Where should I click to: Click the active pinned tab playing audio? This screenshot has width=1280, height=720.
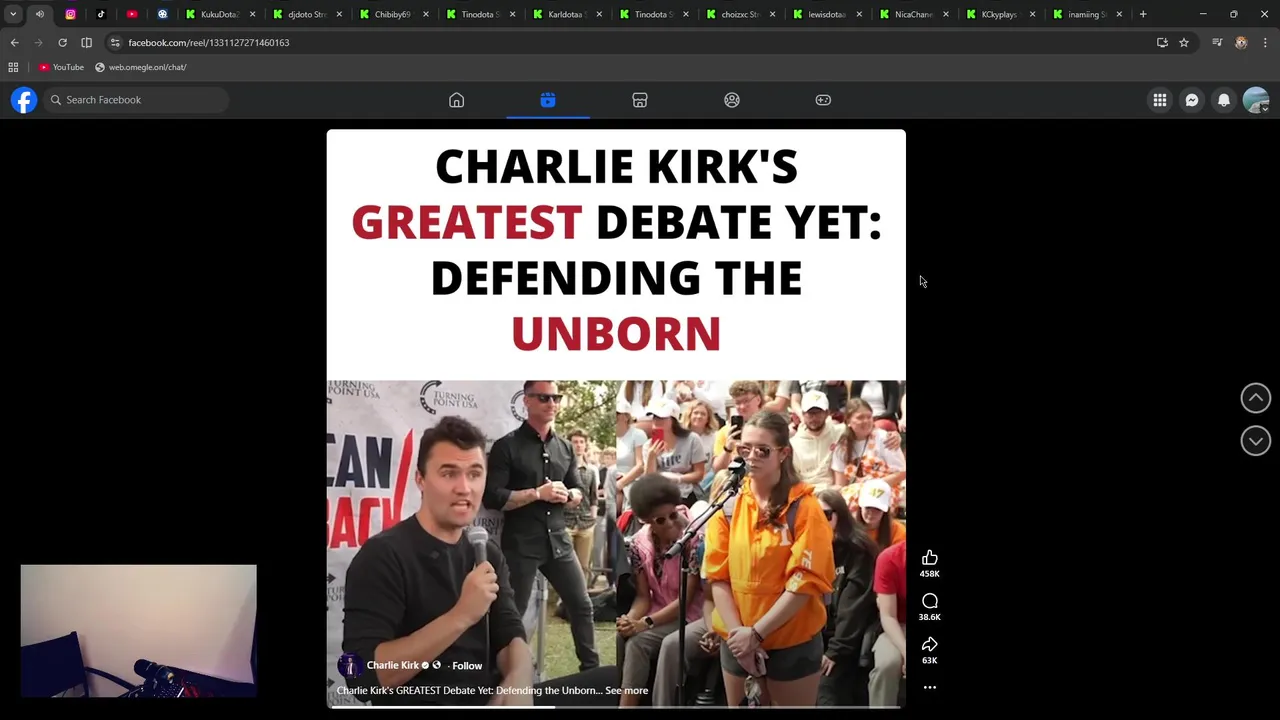40,14
